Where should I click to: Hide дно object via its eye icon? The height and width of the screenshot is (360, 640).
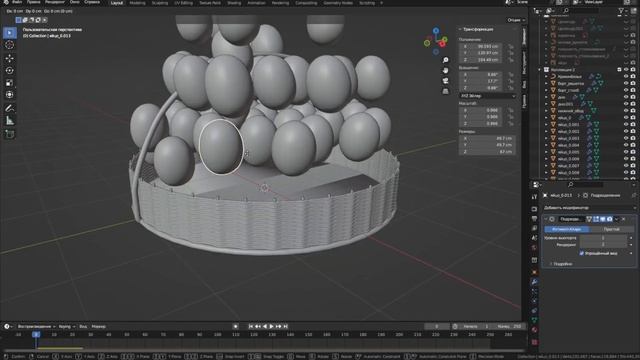pyautogui.click(x=626, y=97)
